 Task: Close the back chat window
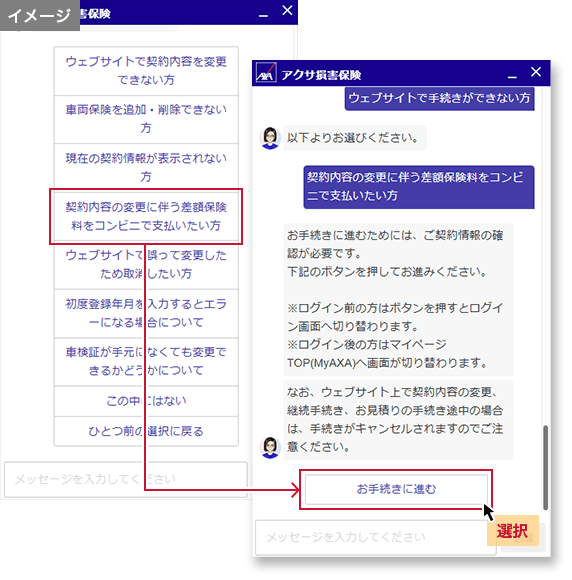click(x=287, y=10)
